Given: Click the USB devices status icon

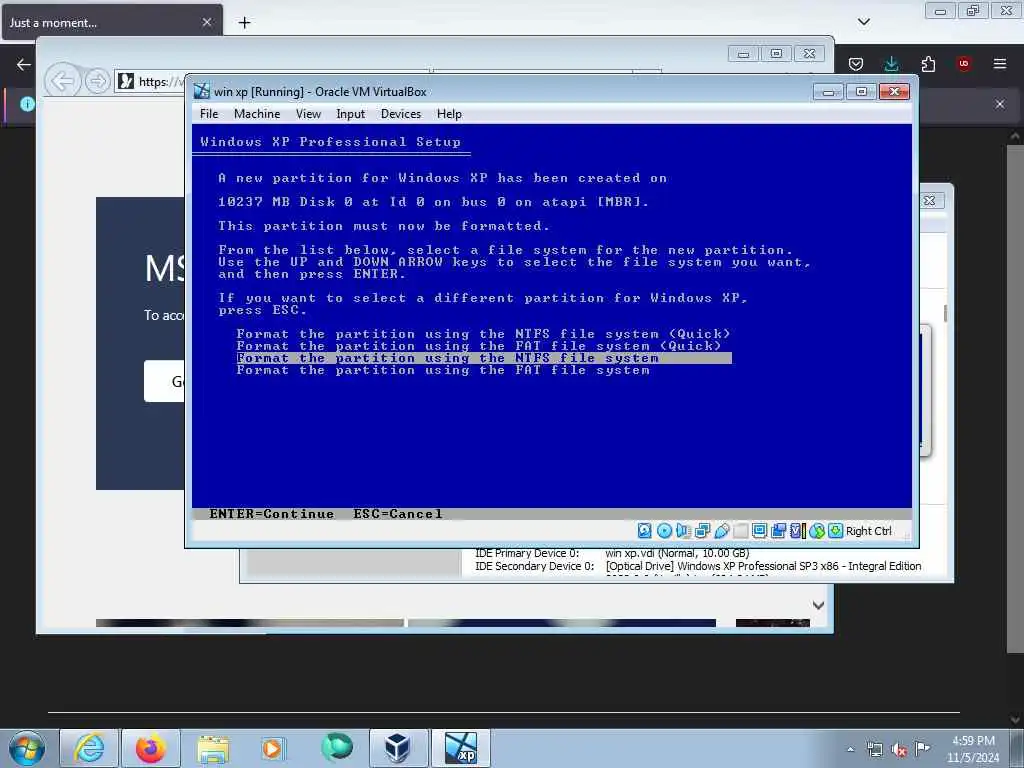Looking at the screenshot, I should (721, 531).
